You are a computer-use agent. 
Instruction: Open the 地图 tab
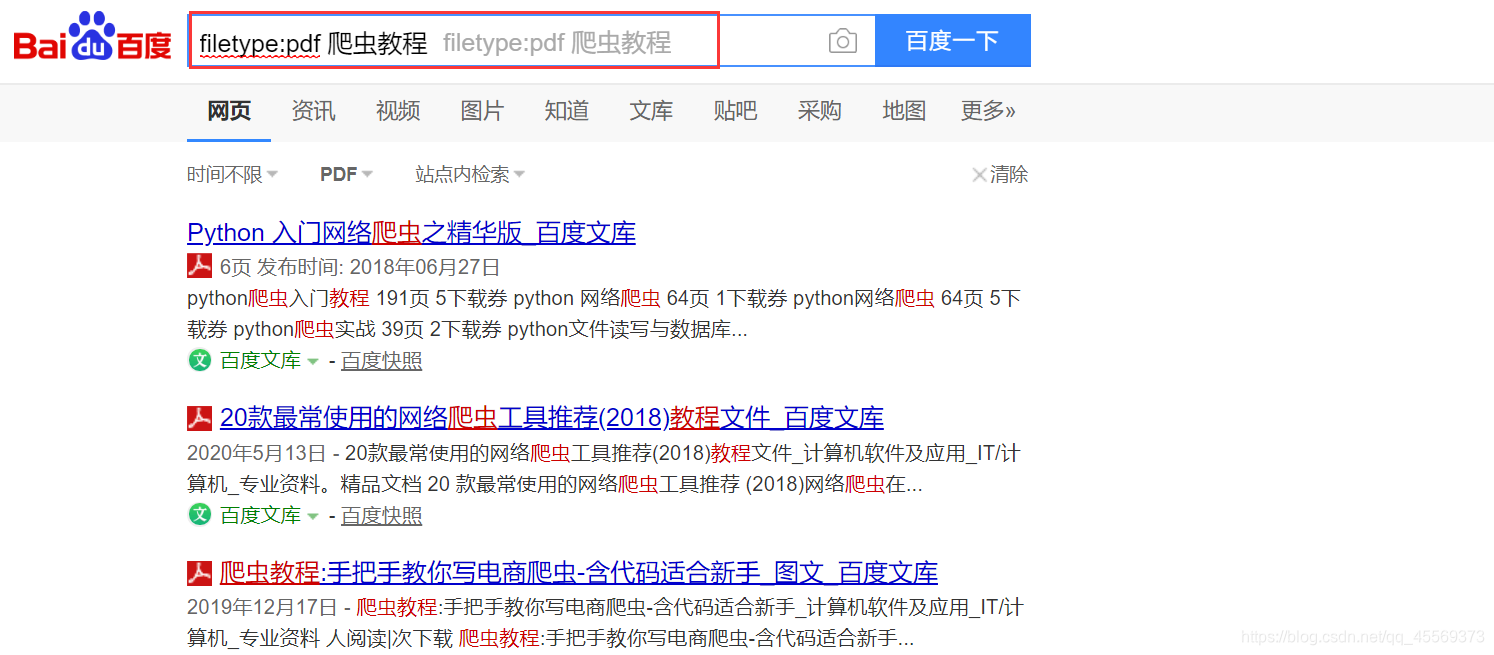point(904,111)
